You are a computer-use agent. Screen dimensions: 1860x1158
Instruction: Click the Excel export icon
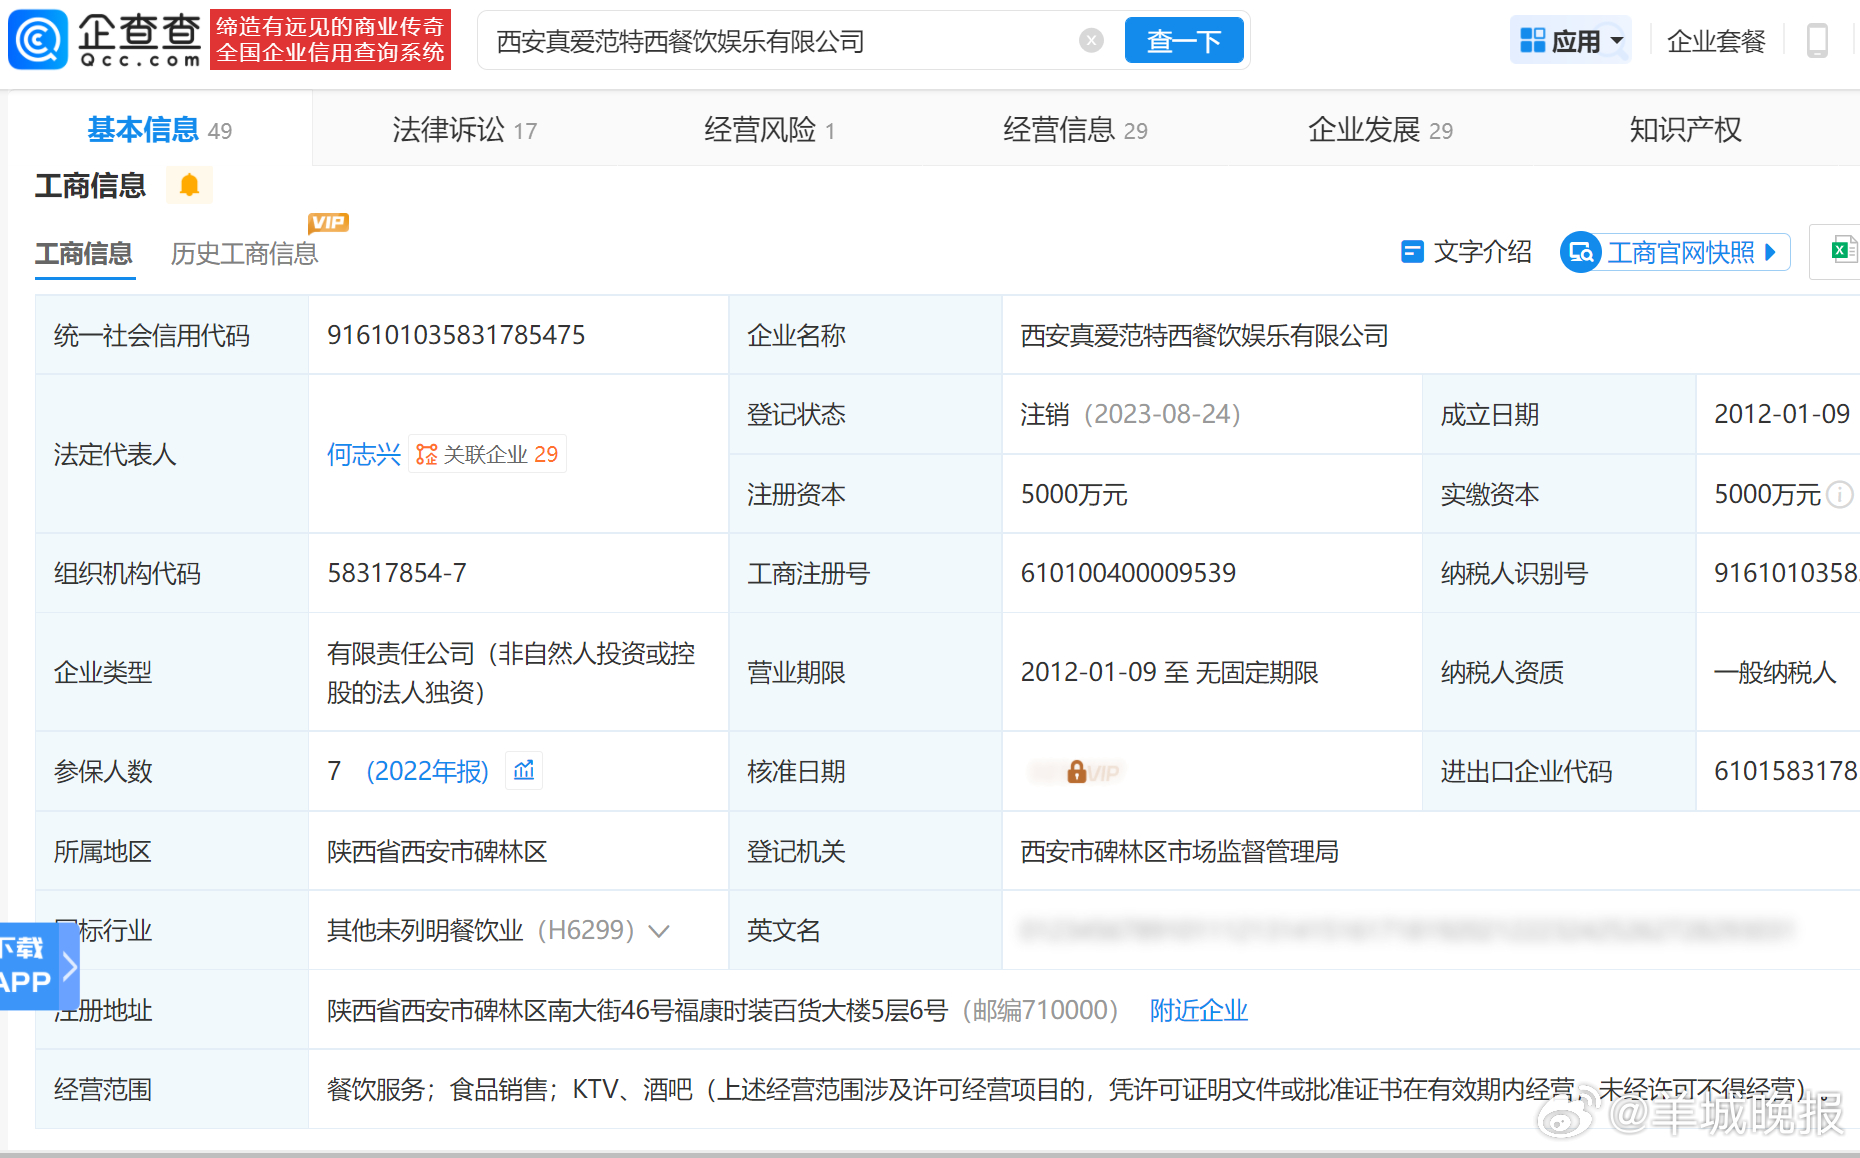coord(1843,251)
